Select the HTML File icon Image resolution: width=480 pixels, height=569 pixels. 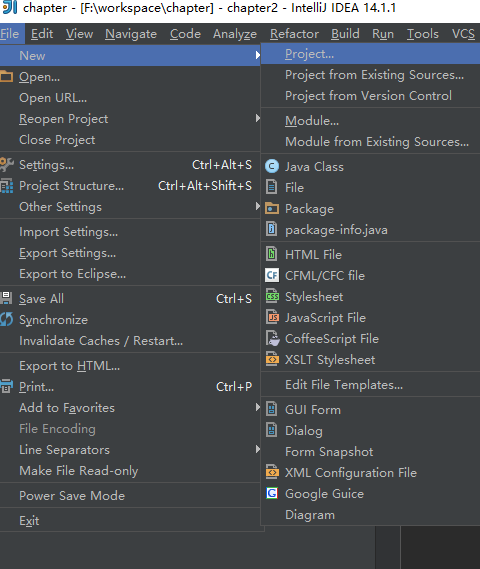click(272, 254)
